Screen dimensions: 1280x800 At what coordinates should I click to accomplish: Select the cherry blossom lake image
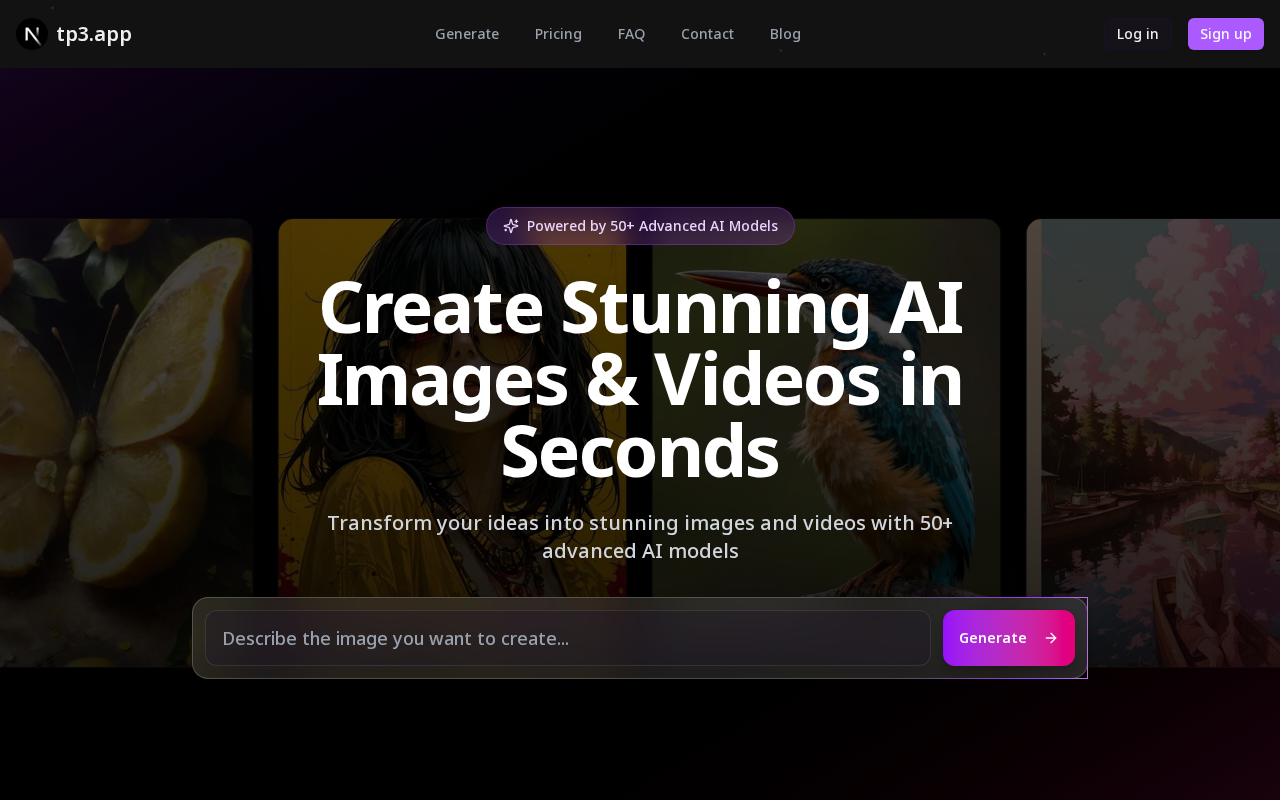(x=1153, y=443)
